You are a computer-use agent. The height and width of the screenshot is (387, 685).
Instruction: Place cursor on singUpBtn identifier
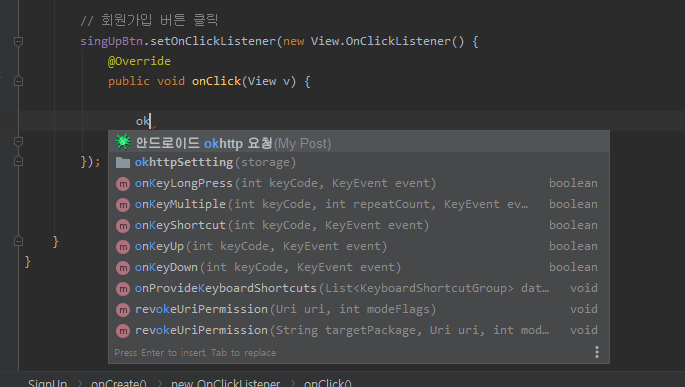click(x=111, y=41)
